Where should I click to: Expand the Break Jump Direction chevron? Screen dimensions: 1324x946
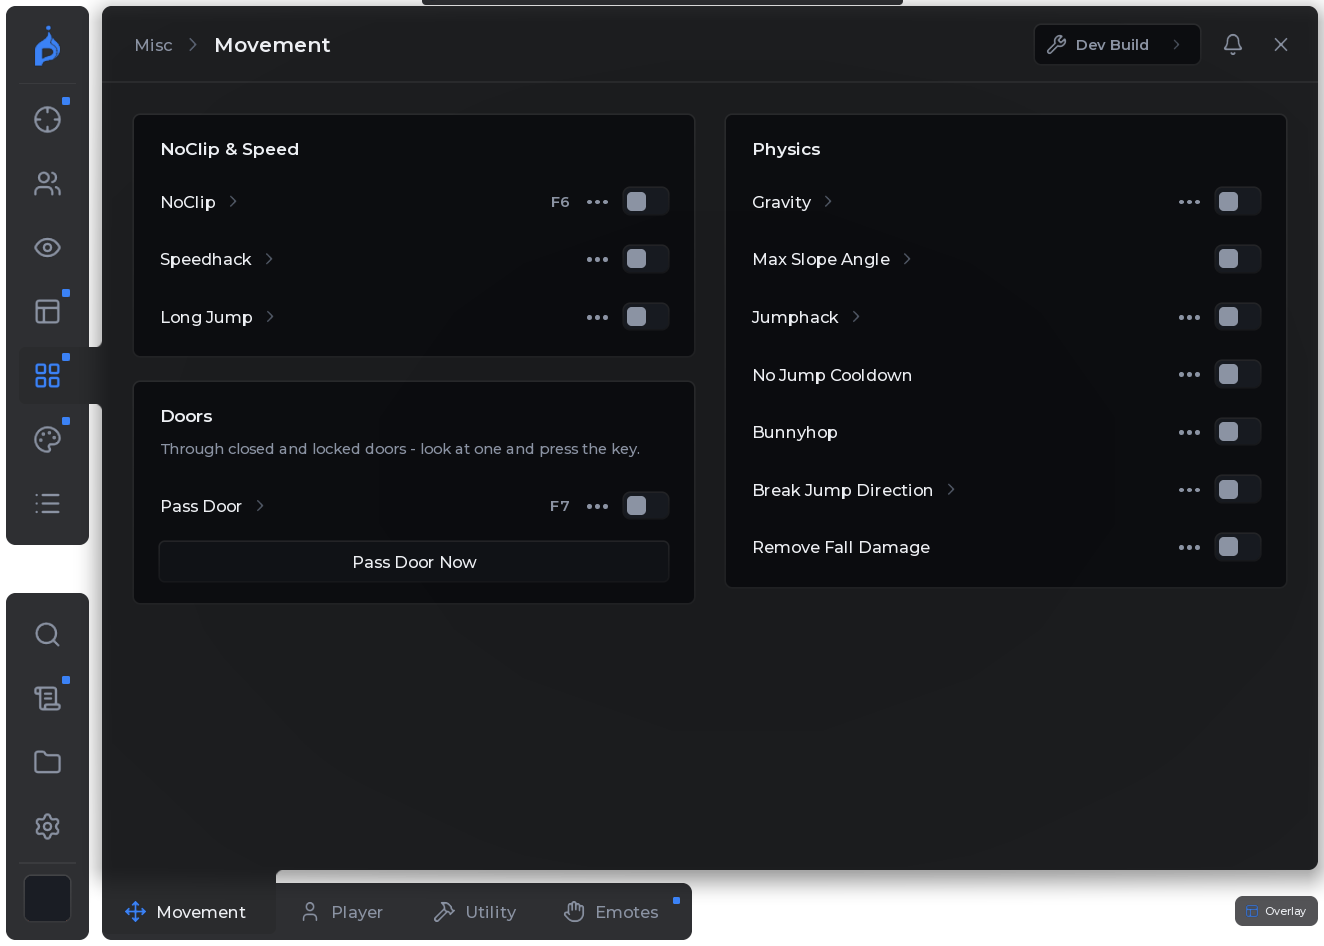tap(951, 489)
